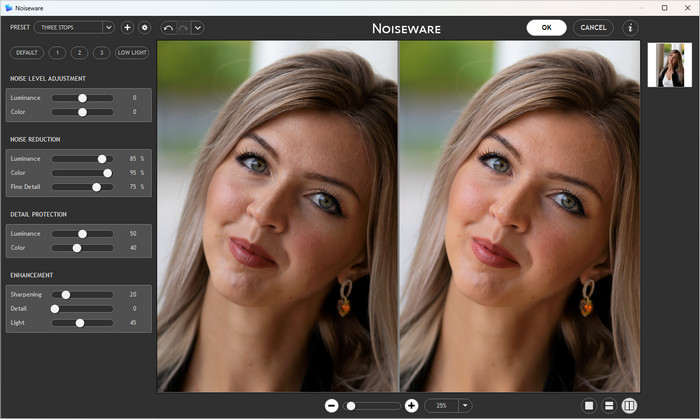Click the zoom in plus icon

point(411,405)
